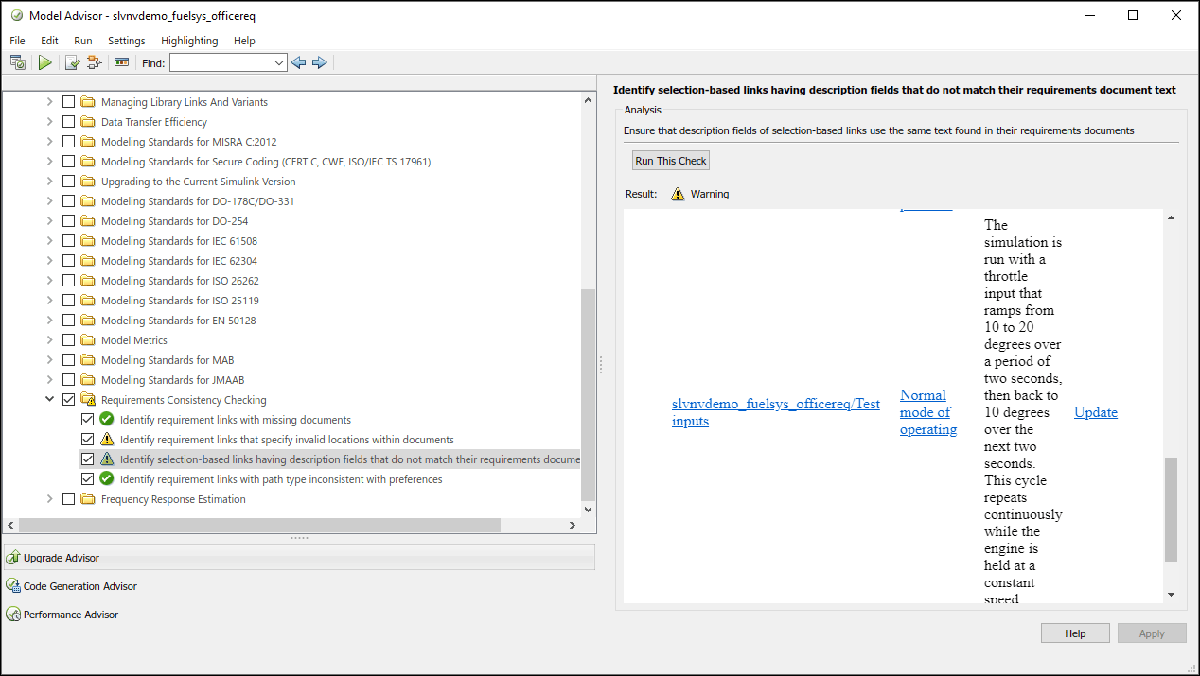The height and width of the screenshot is (676, 1200).
Task: Open Model Advisor preferences icon on toolbar
Action: point(18,62)
